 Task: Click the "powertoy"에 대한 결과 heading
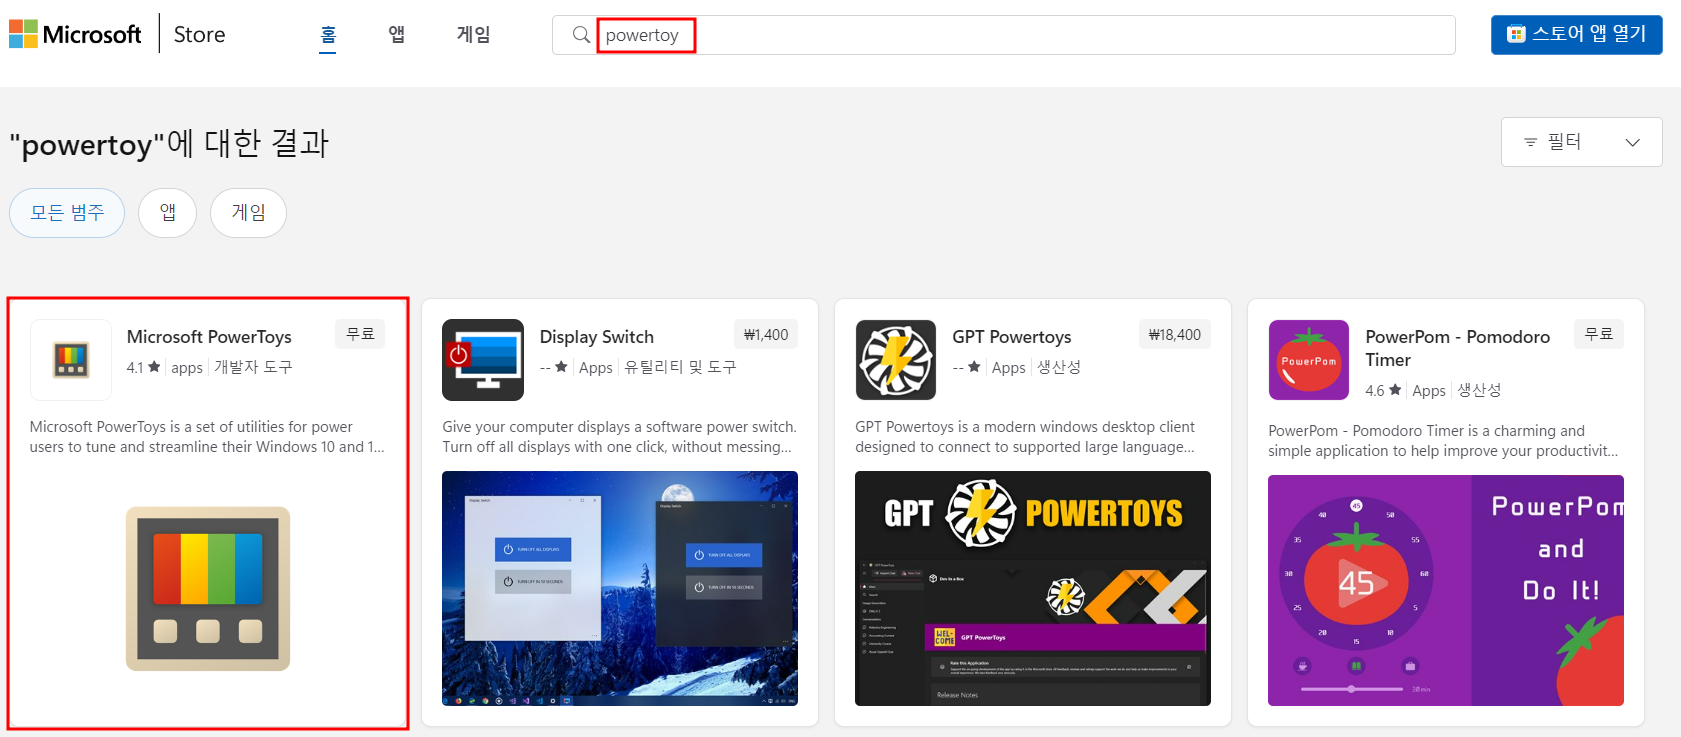(169, 143)
